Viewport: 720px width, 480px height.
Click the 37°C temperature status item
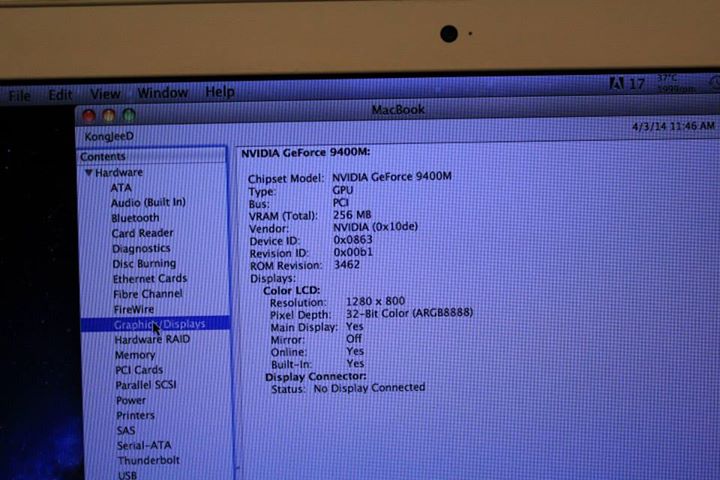[x=674, y=84]
